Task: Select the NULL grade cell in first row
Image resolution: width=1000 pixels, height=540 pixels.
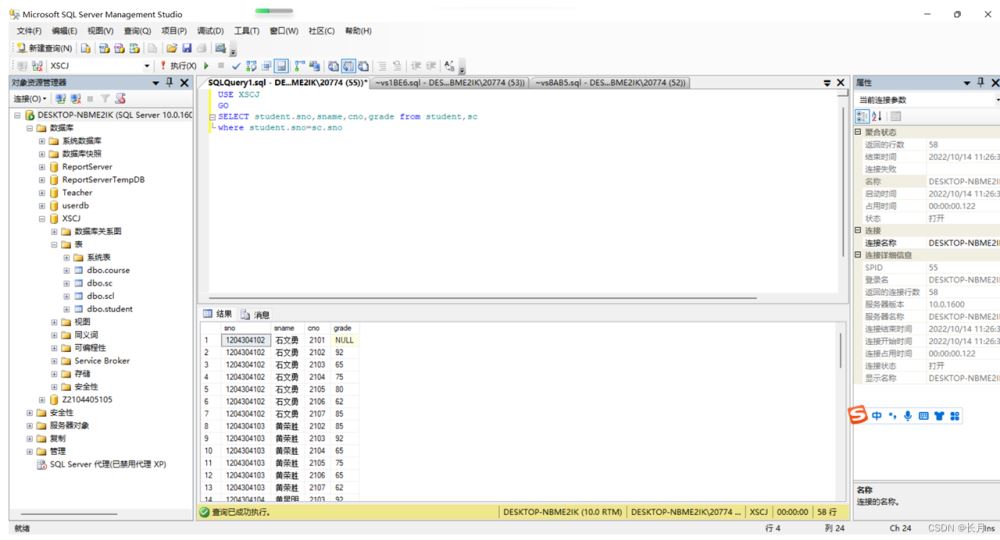Action: click(x=344, y=340)
